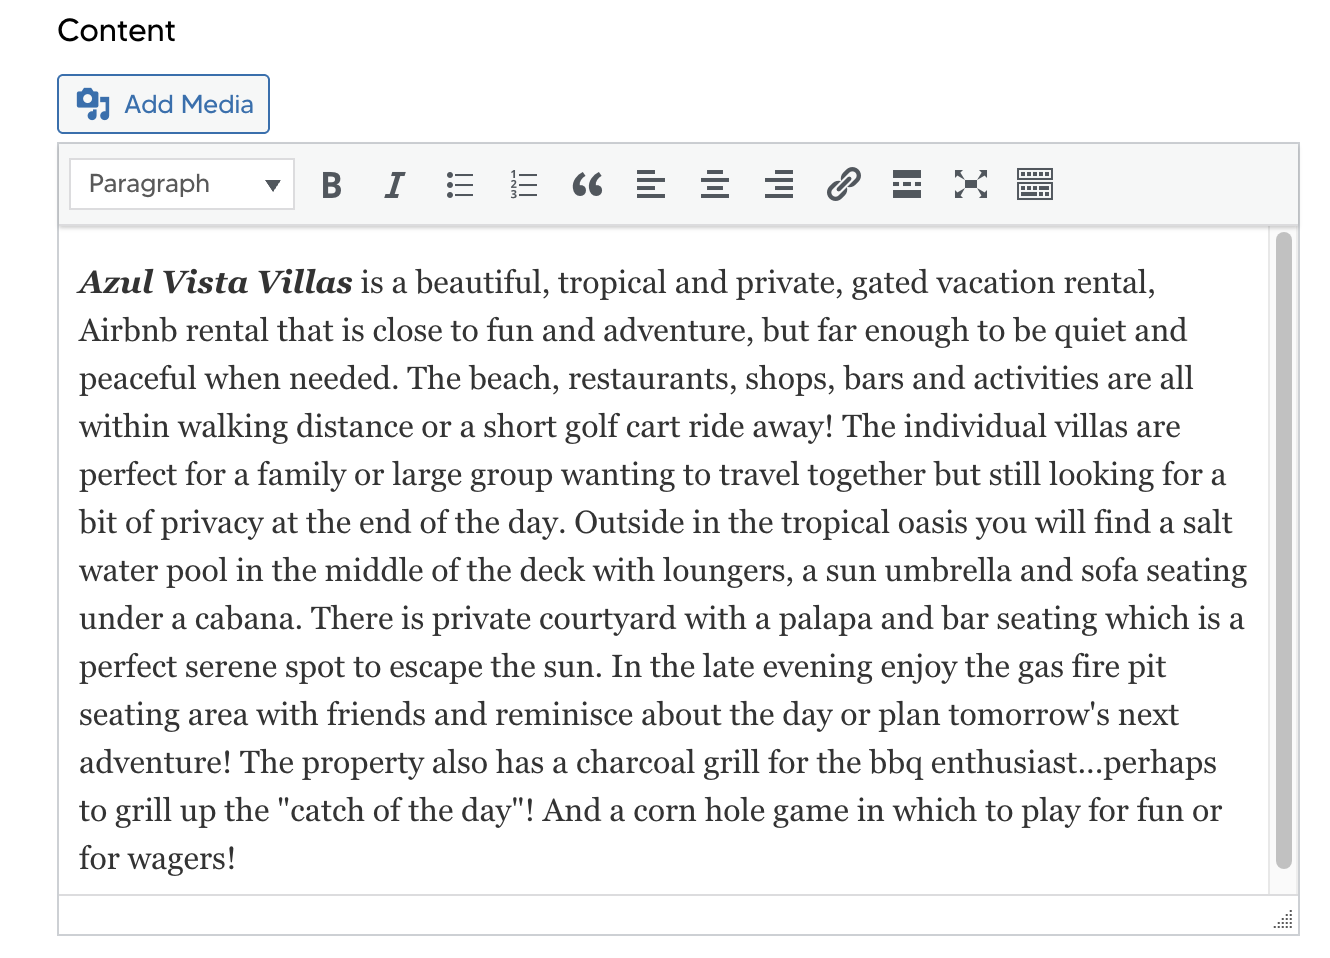Click the words "for wagers!" in the editor
This screenshot has width=1330, height=958.
pos(158,859)
